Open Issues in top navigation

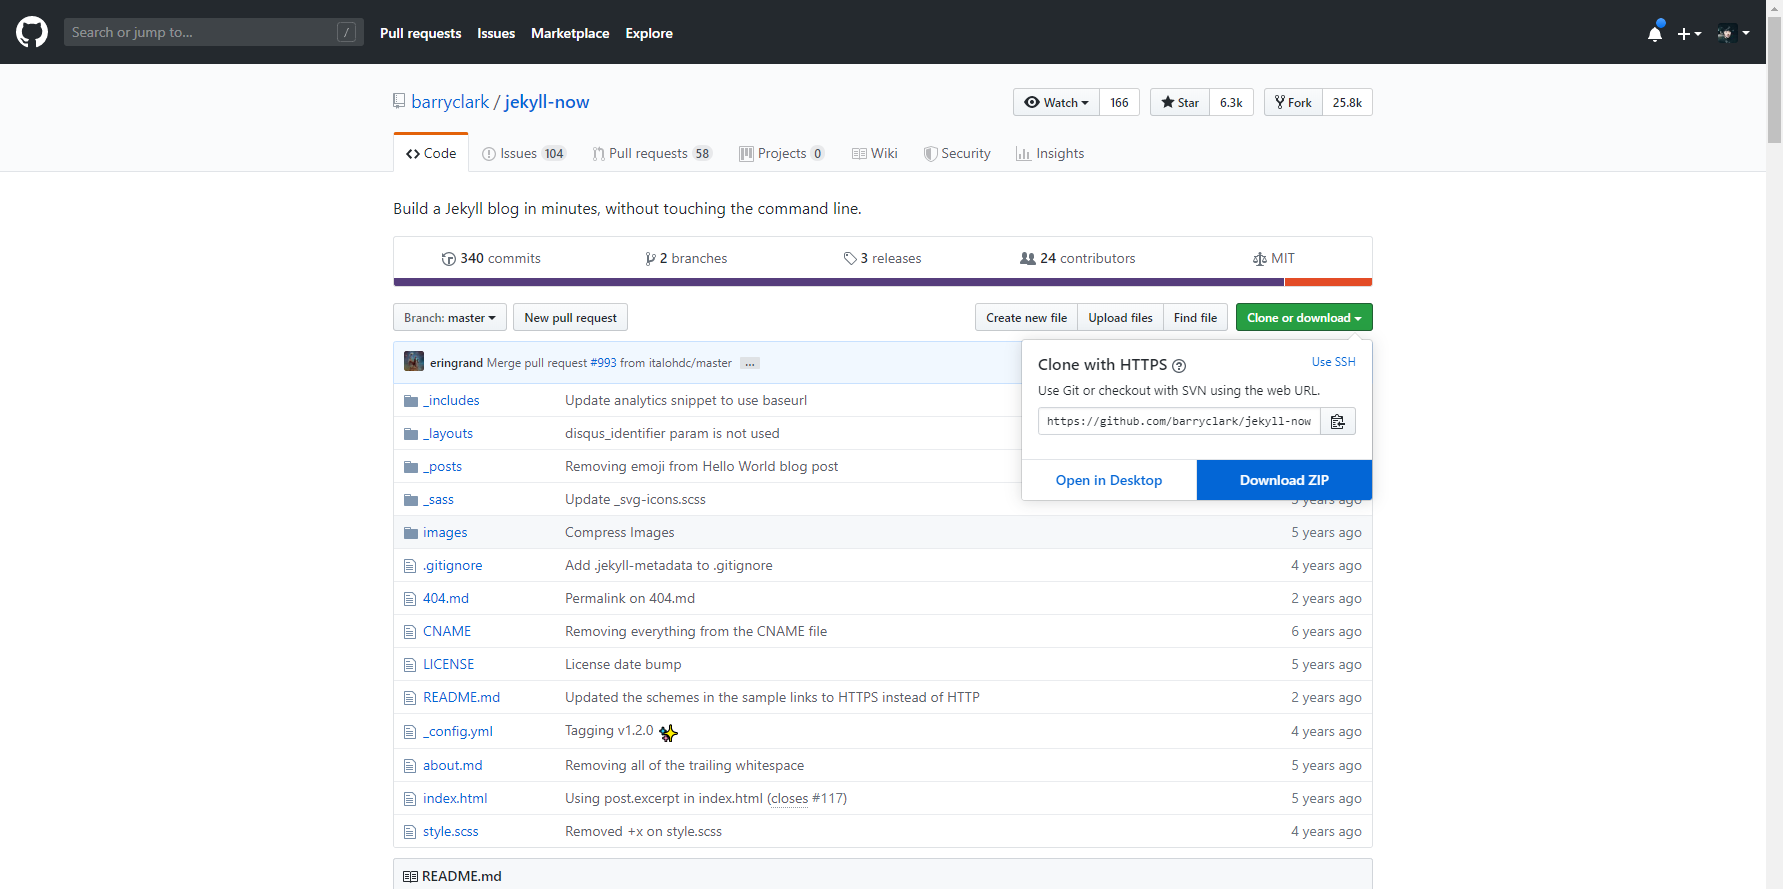pyautogui.click(x=496, y=33)
